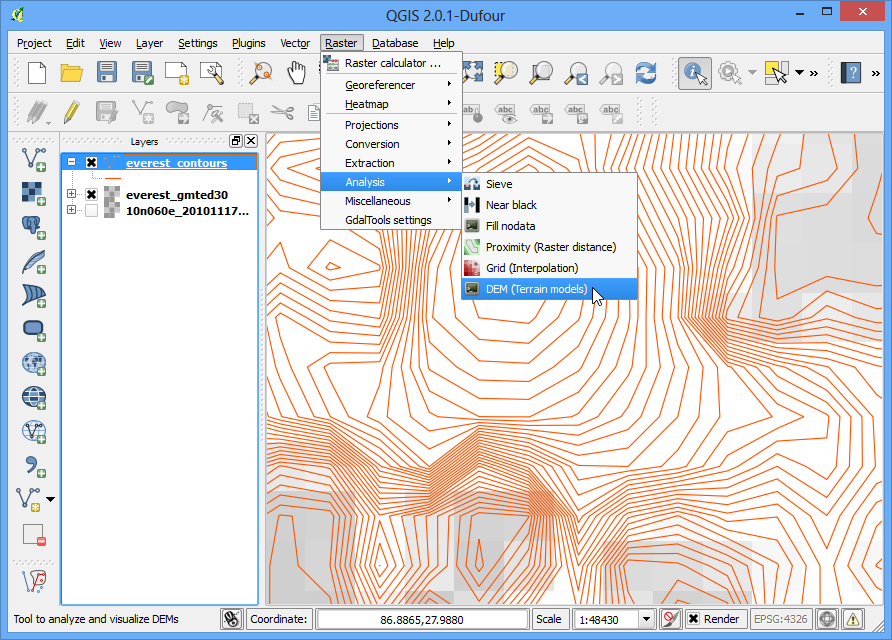Open the New Print Composer icon
This screenshot has width=892, height=640.
[177, 73]
